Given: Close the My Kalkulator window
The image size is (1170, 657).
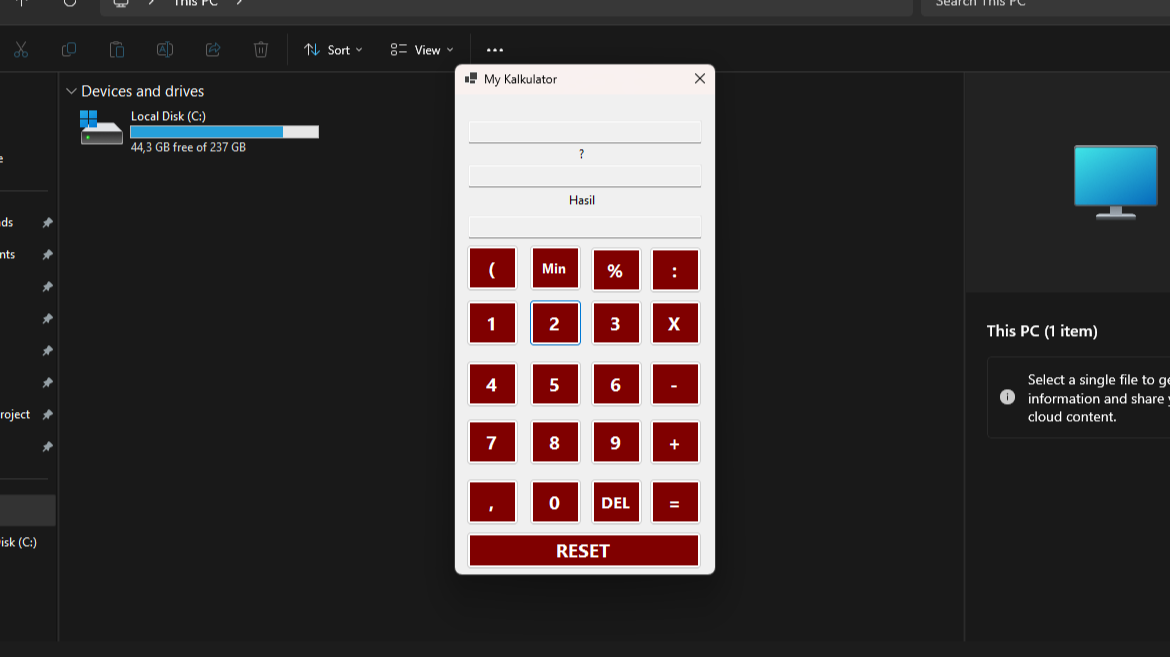Looking at the screenshot, I should click(700, 79).
